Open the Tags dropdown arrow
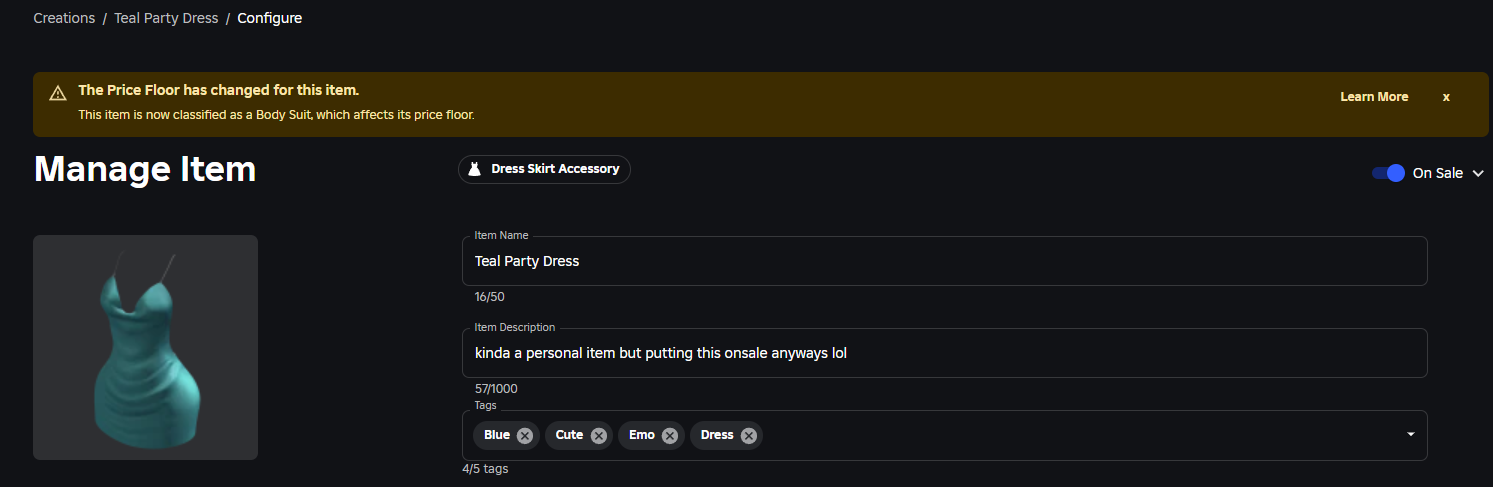The image size is (1493, 487). 1411,434
